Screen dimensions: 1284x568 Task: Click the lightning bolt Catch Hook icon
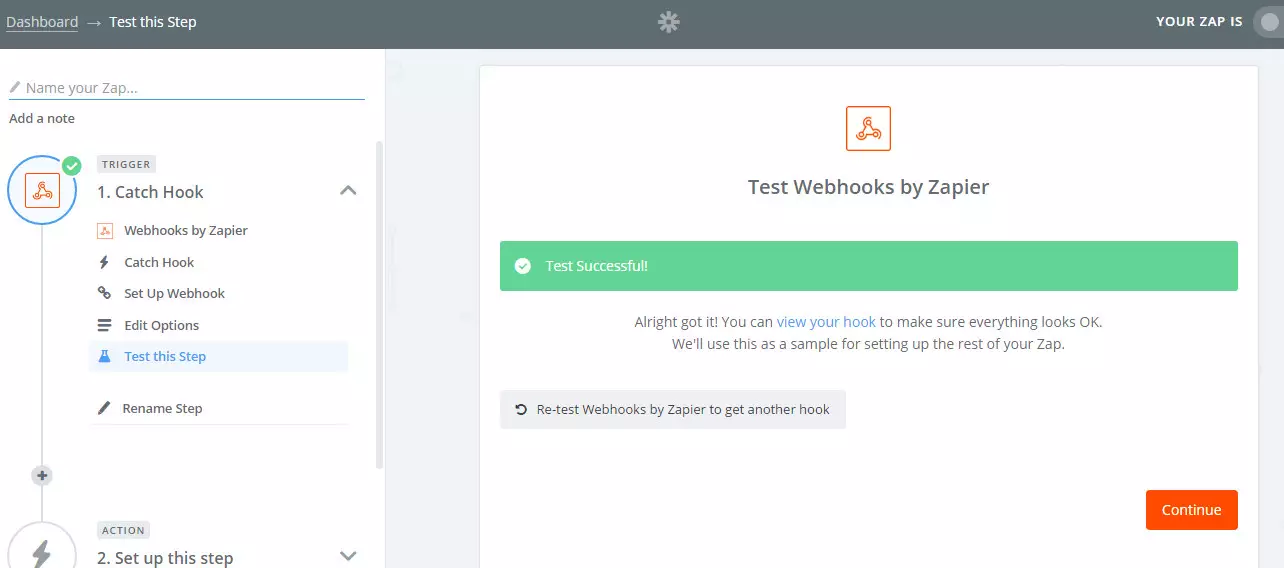104,262
